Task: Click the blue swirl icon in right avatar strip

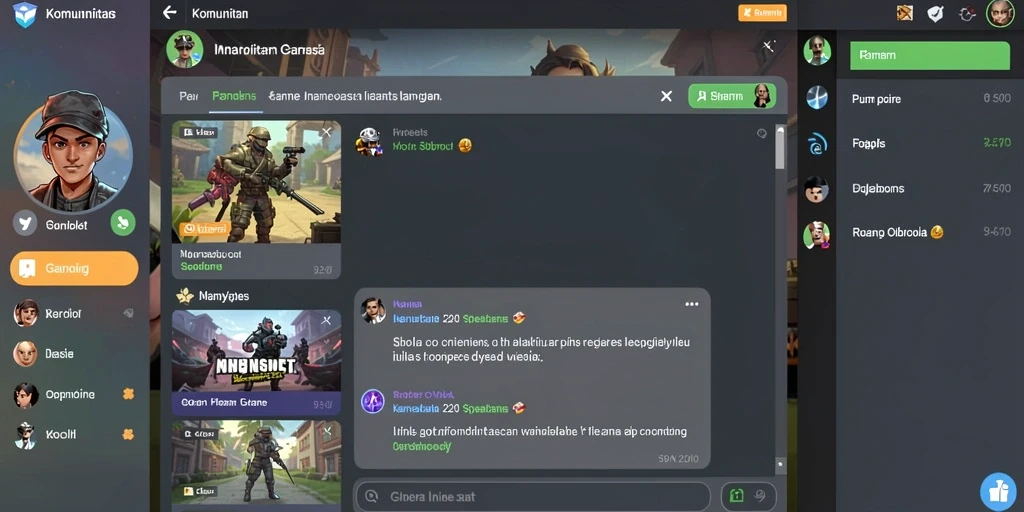Action: [817, 144]
